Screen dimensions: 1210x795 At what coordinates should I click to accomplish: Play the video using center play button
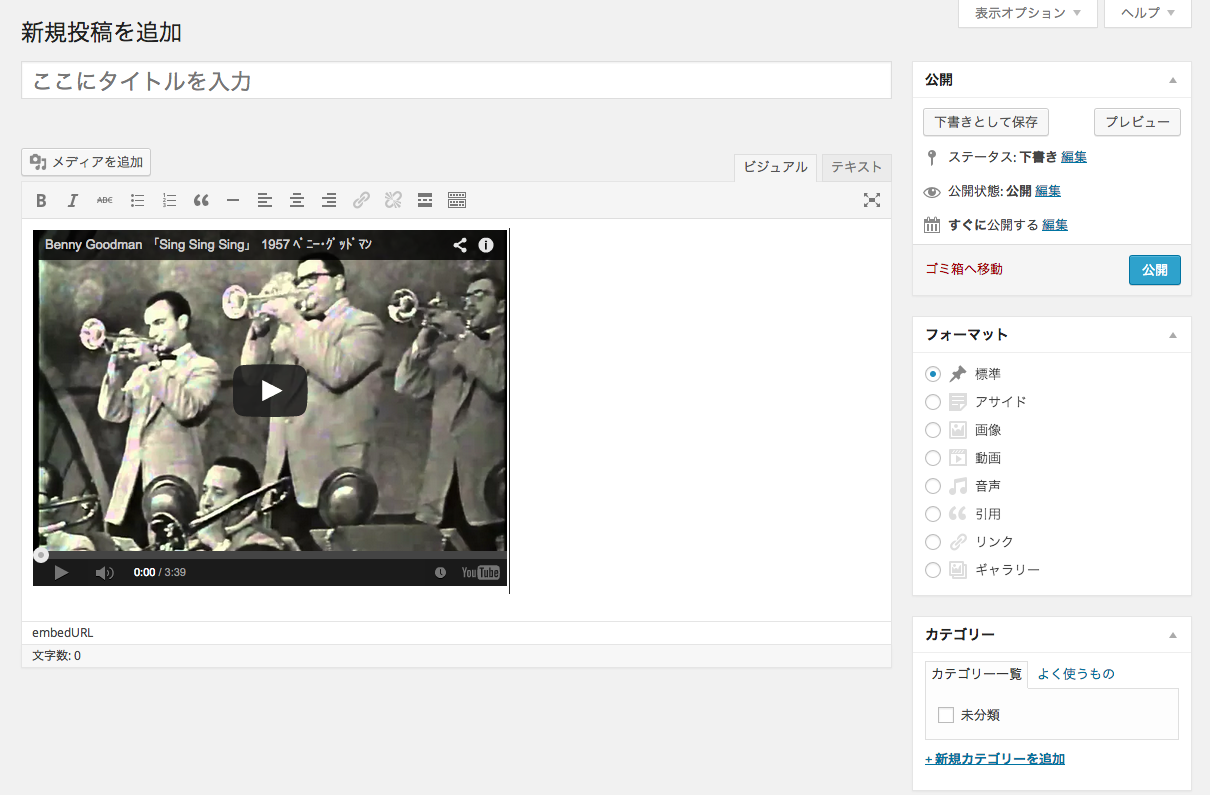(270, 390)
